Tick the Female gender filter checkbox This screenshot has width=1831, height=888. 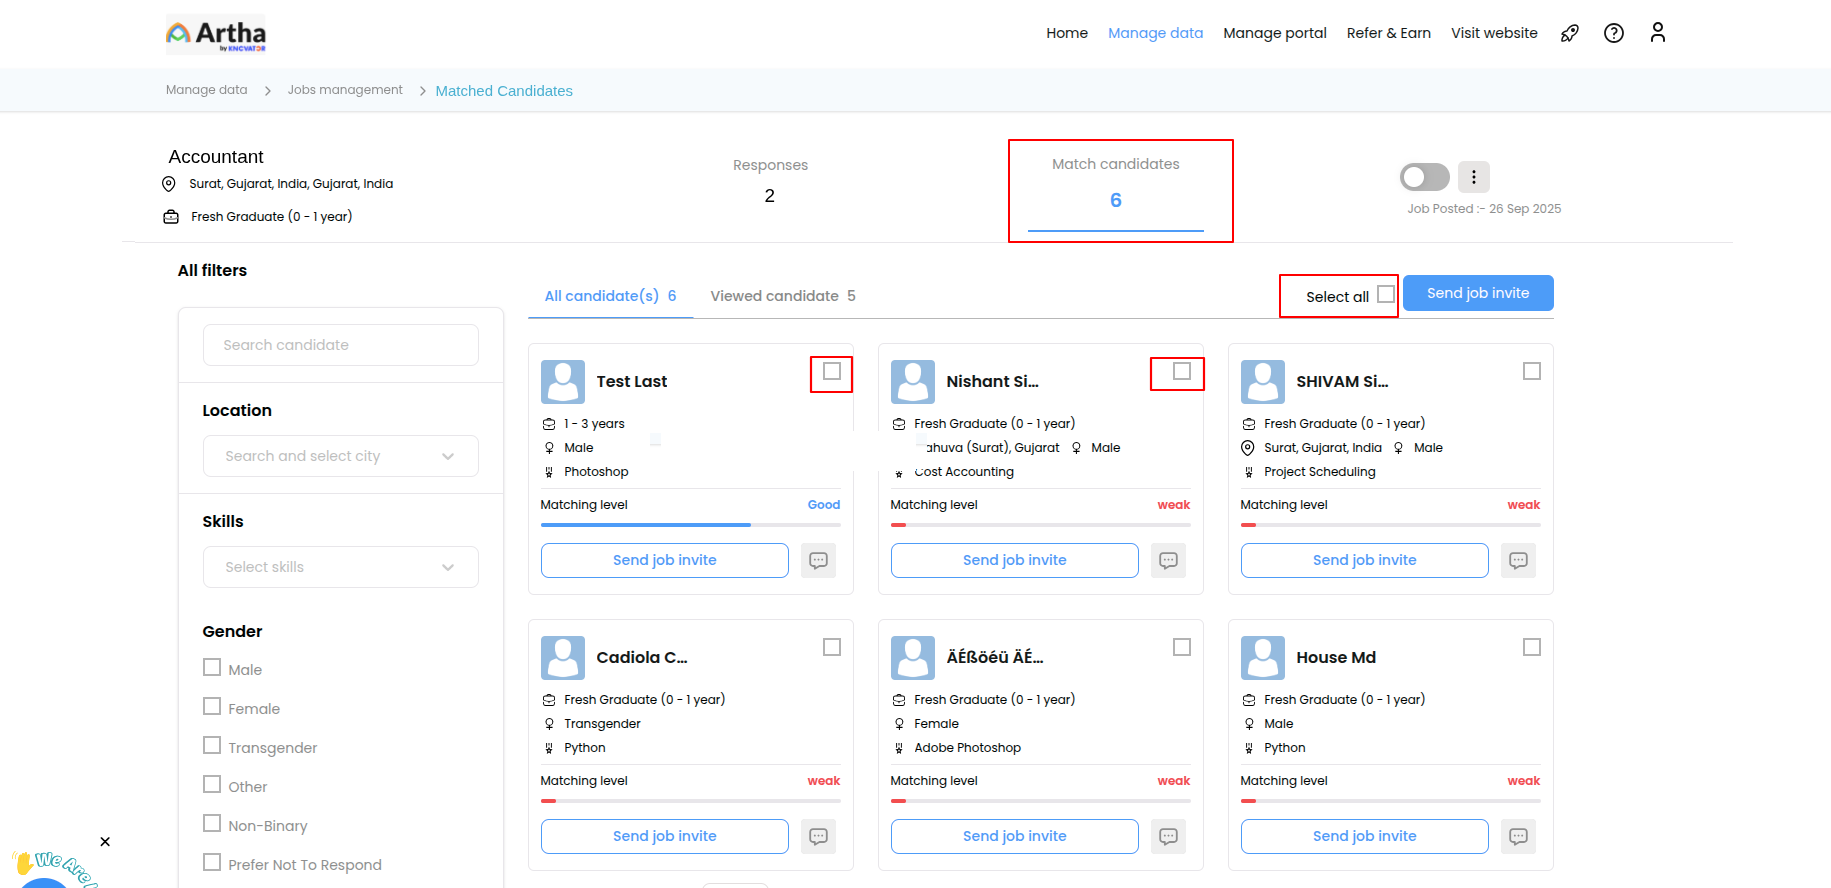coord(212,707)
